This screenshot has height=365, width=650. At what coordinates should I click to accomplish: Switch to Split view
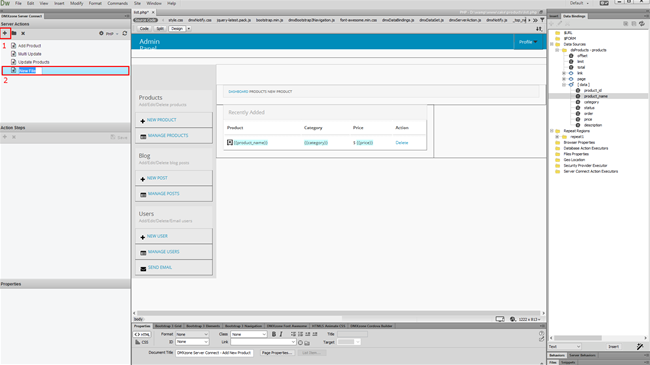[160, 29]
